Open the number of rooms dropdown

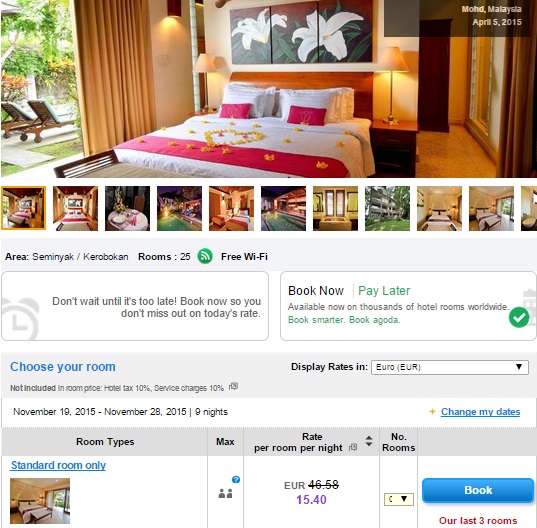pyautogui.click(x=399, y=499)
